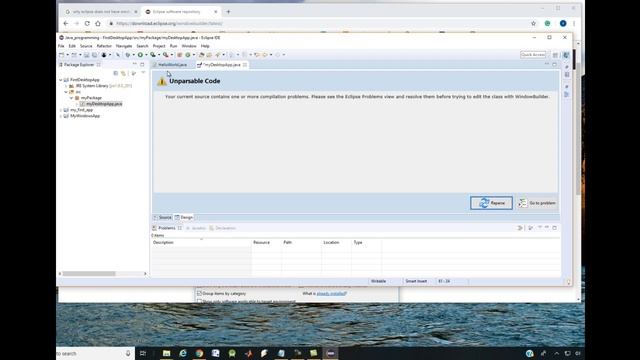The width and height of the screenshot is (640, 360).
Task: Click the External Tools run icon
Action: [166, 55]
